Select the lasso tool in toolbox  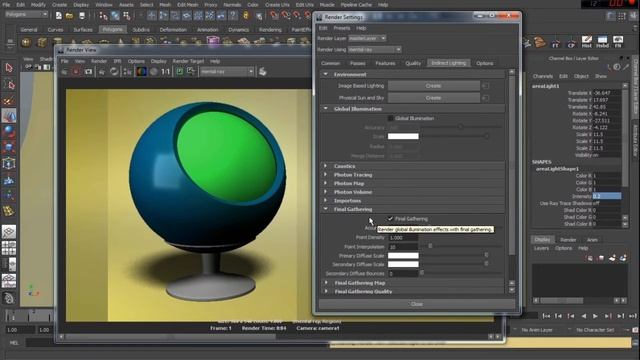point(9,84)
